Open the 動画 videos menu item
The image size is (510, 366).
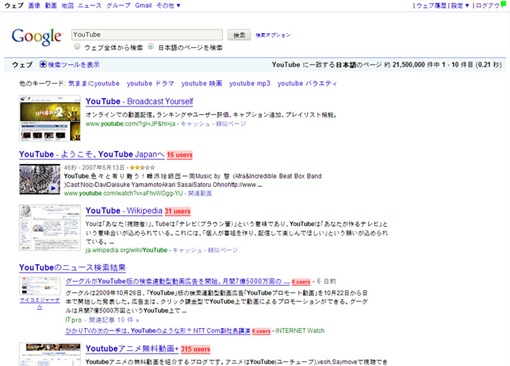click(51, 5)
